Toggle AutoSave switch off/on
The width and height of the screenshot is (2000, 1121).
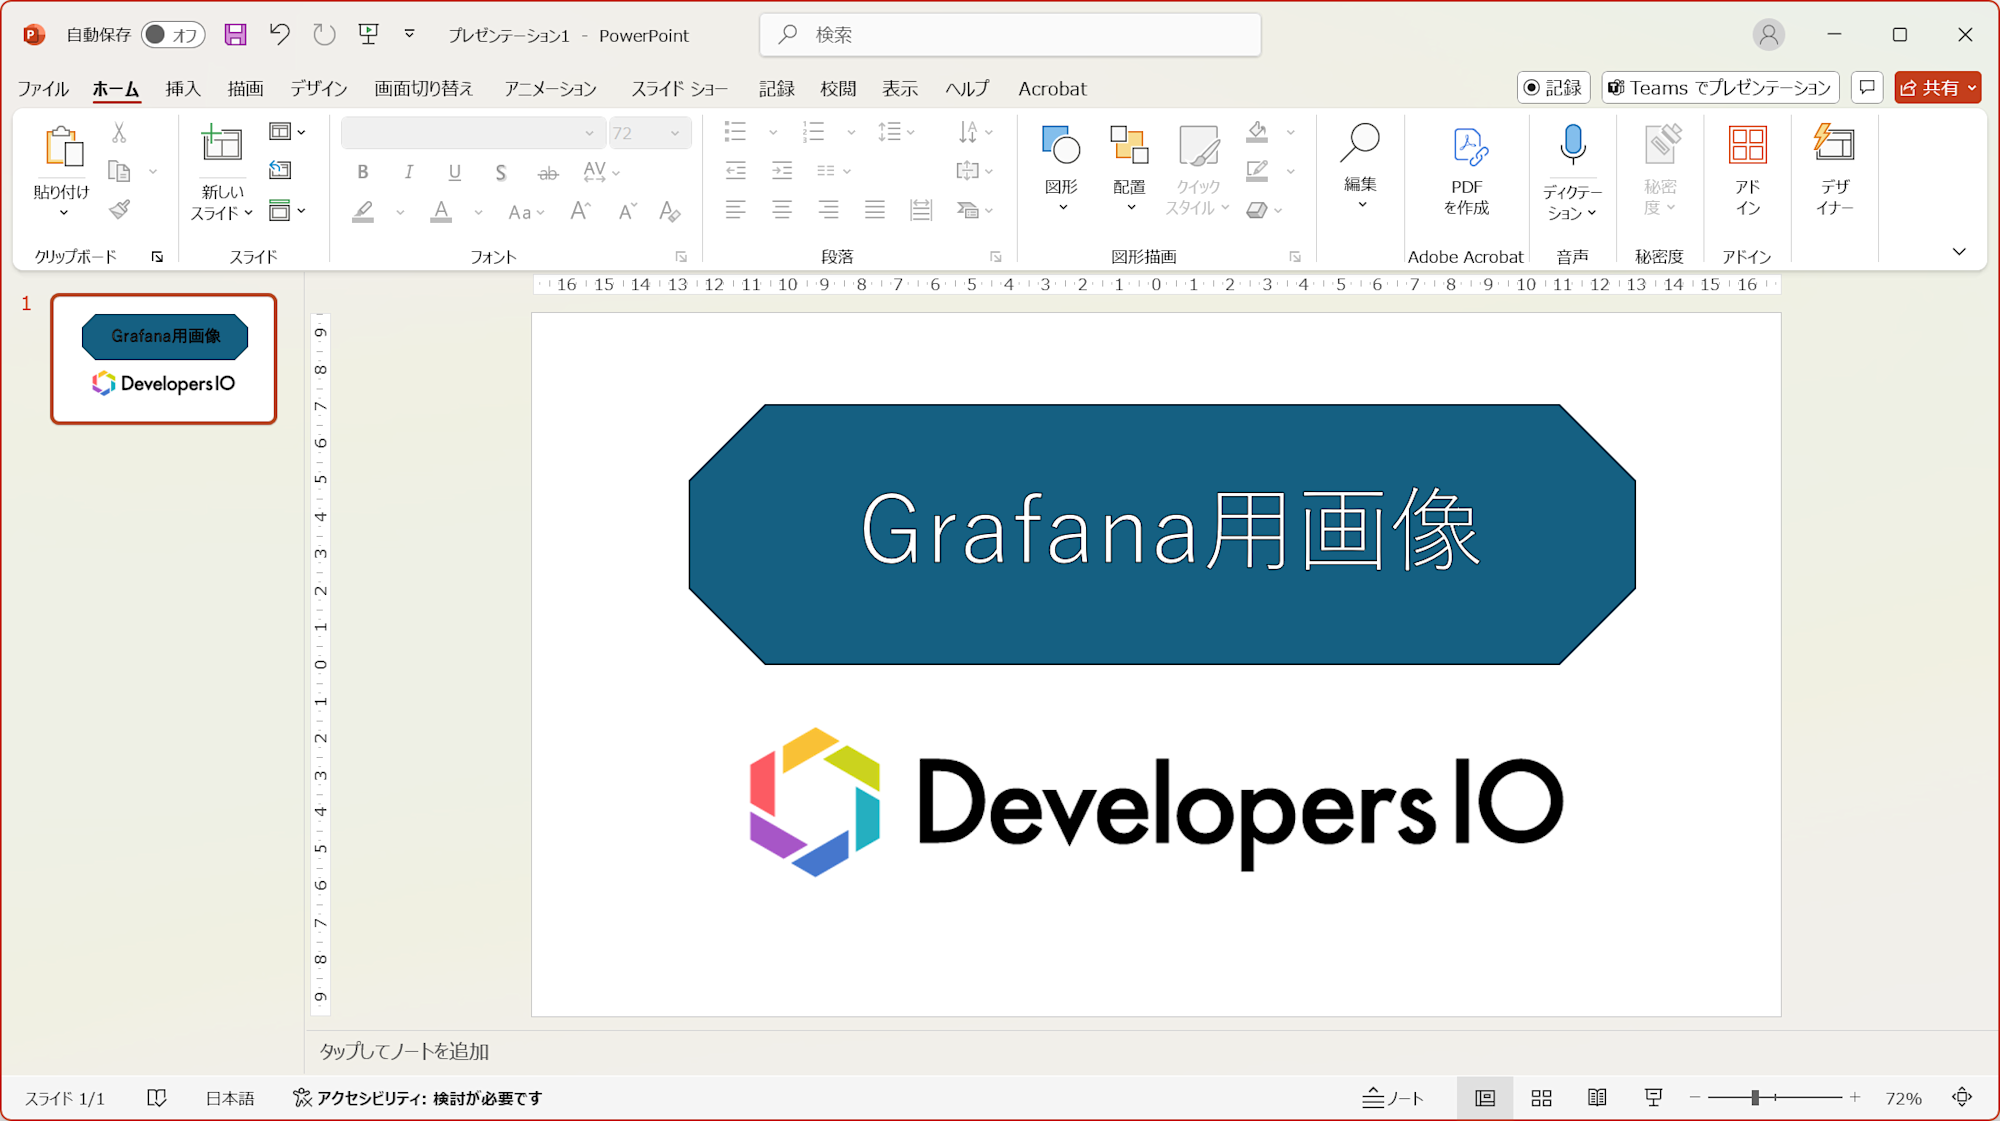[x=172, y=35]
